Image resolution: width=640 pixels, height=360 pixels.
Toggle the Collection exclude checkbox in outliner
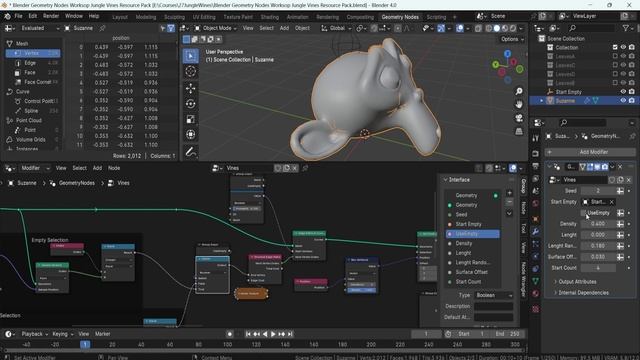coord(615,47)
